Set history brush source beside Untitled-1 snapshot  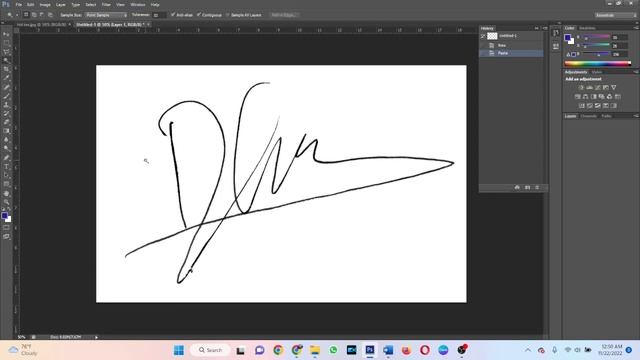pos(483,36)
